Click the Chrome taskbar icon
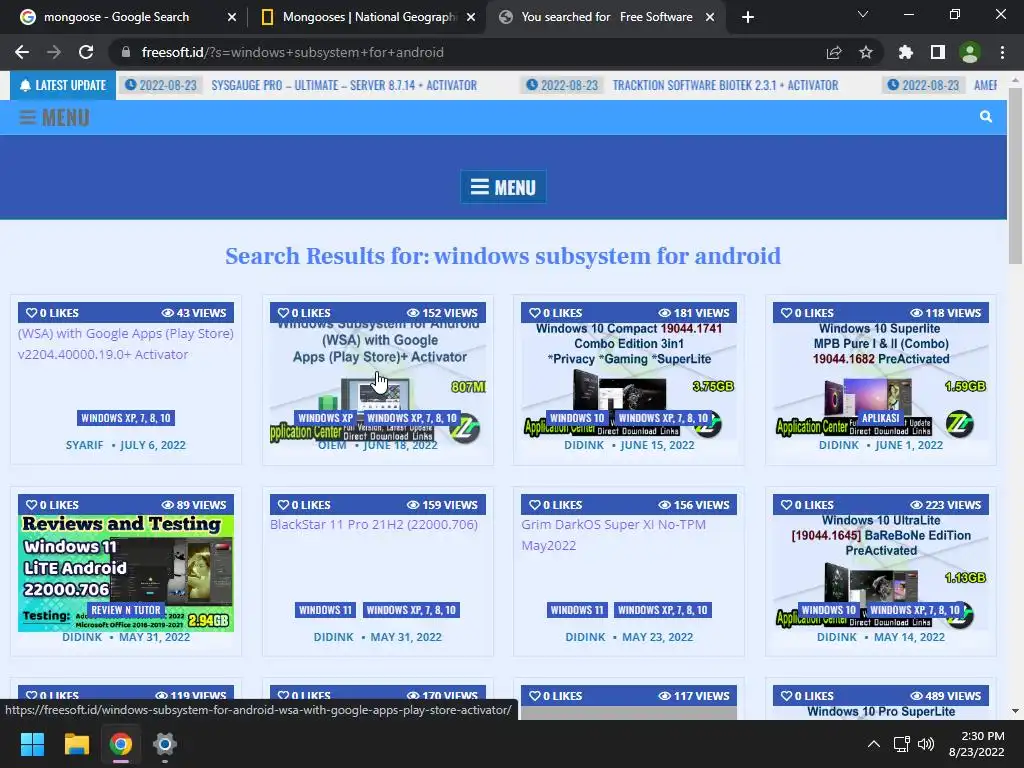The image size is (1024, 768). point(120,744)
